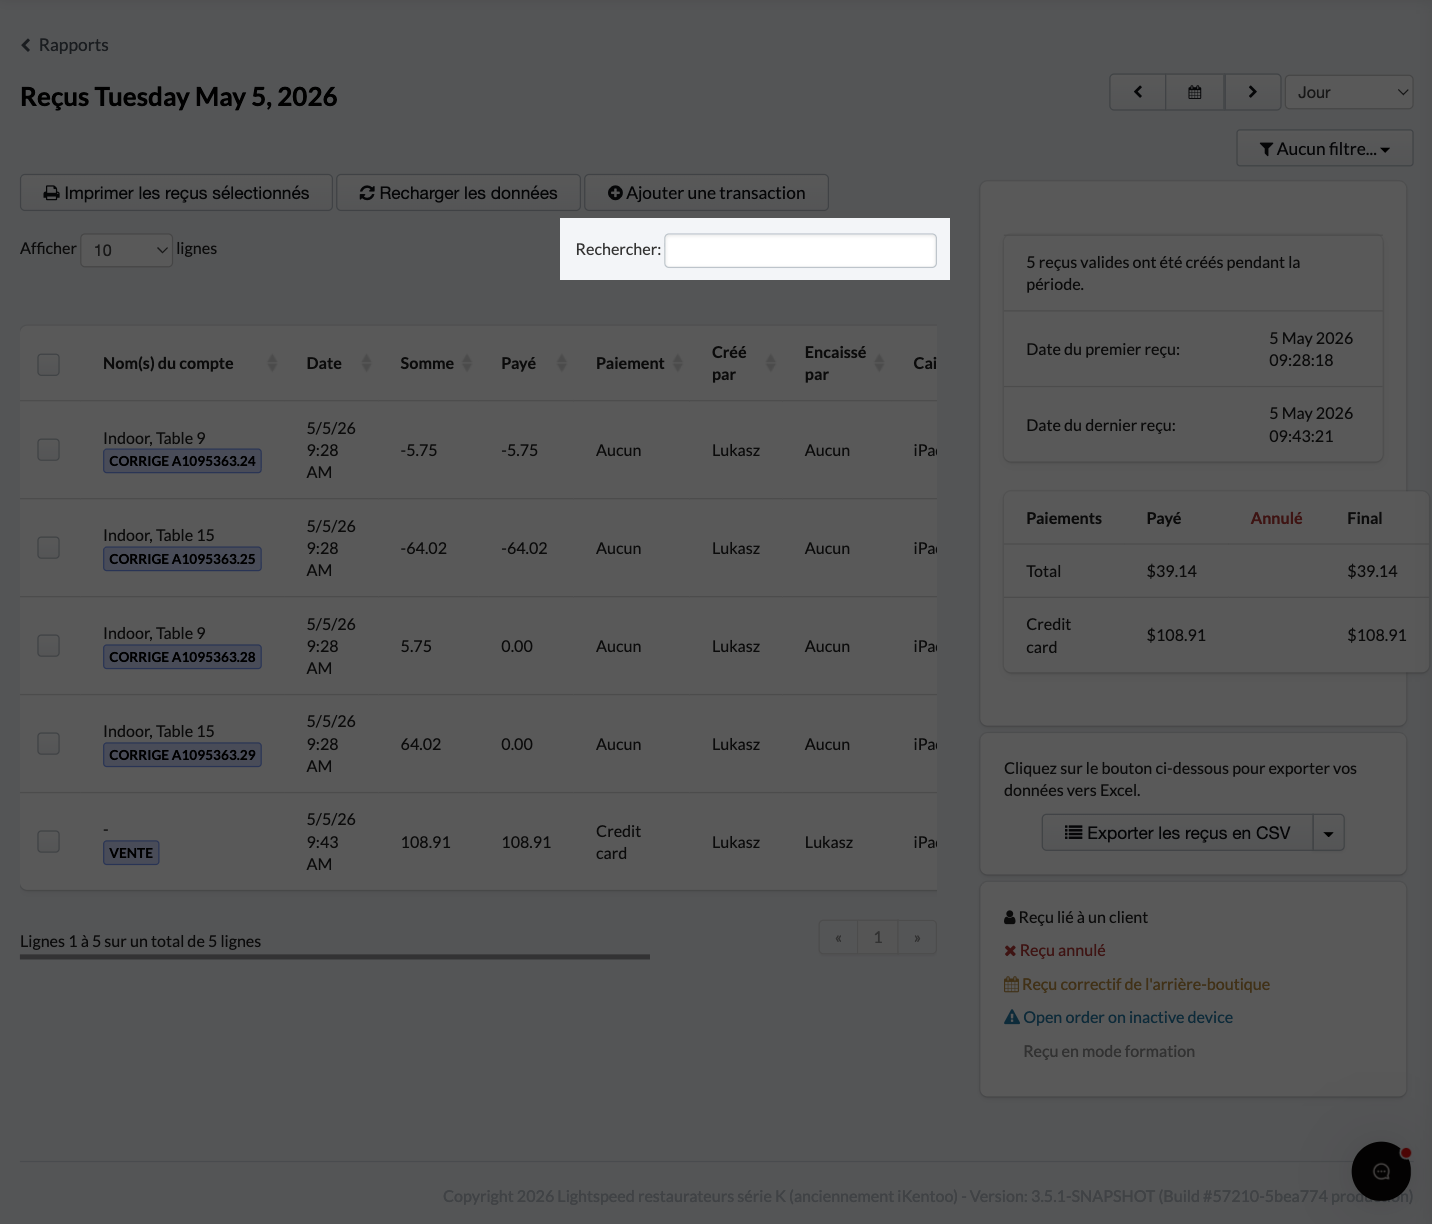Screen dimensions: 1432x1224
Task: Click the Credit card $108.91 Final value
Action: click(1376, 635)
